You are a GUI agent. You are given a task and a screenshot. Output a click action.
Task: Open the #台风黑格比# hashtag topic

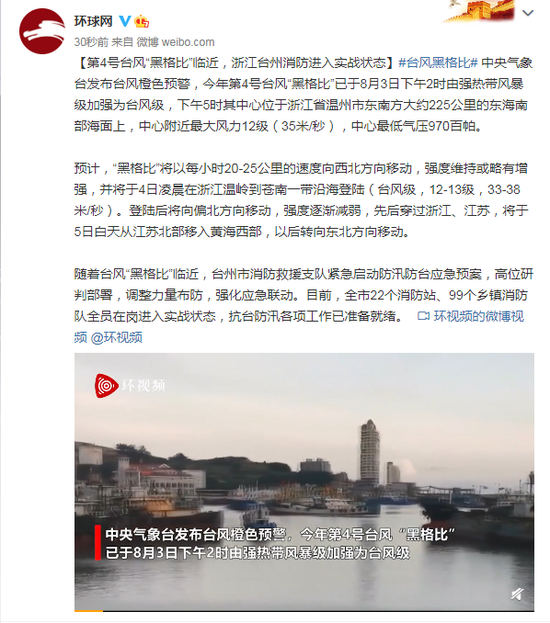pos(438,63)
